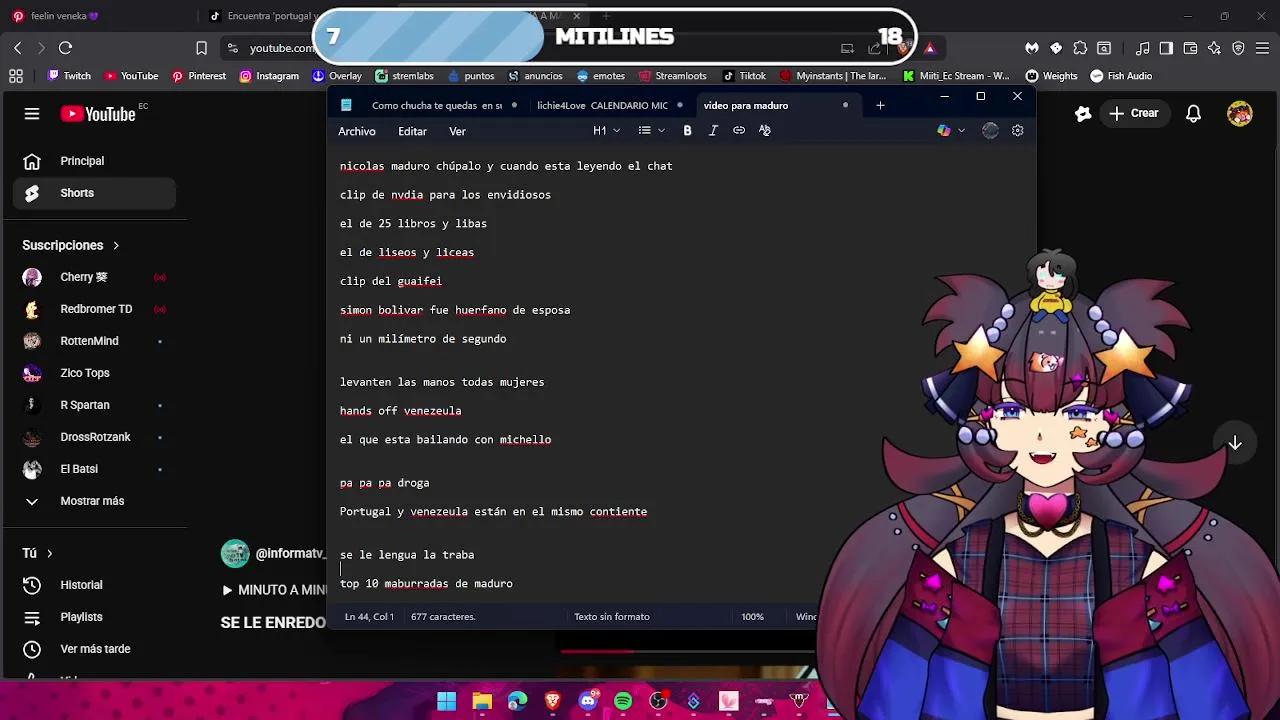Expand Suscripciones section chevron
1280x720 pixels.
116,245
